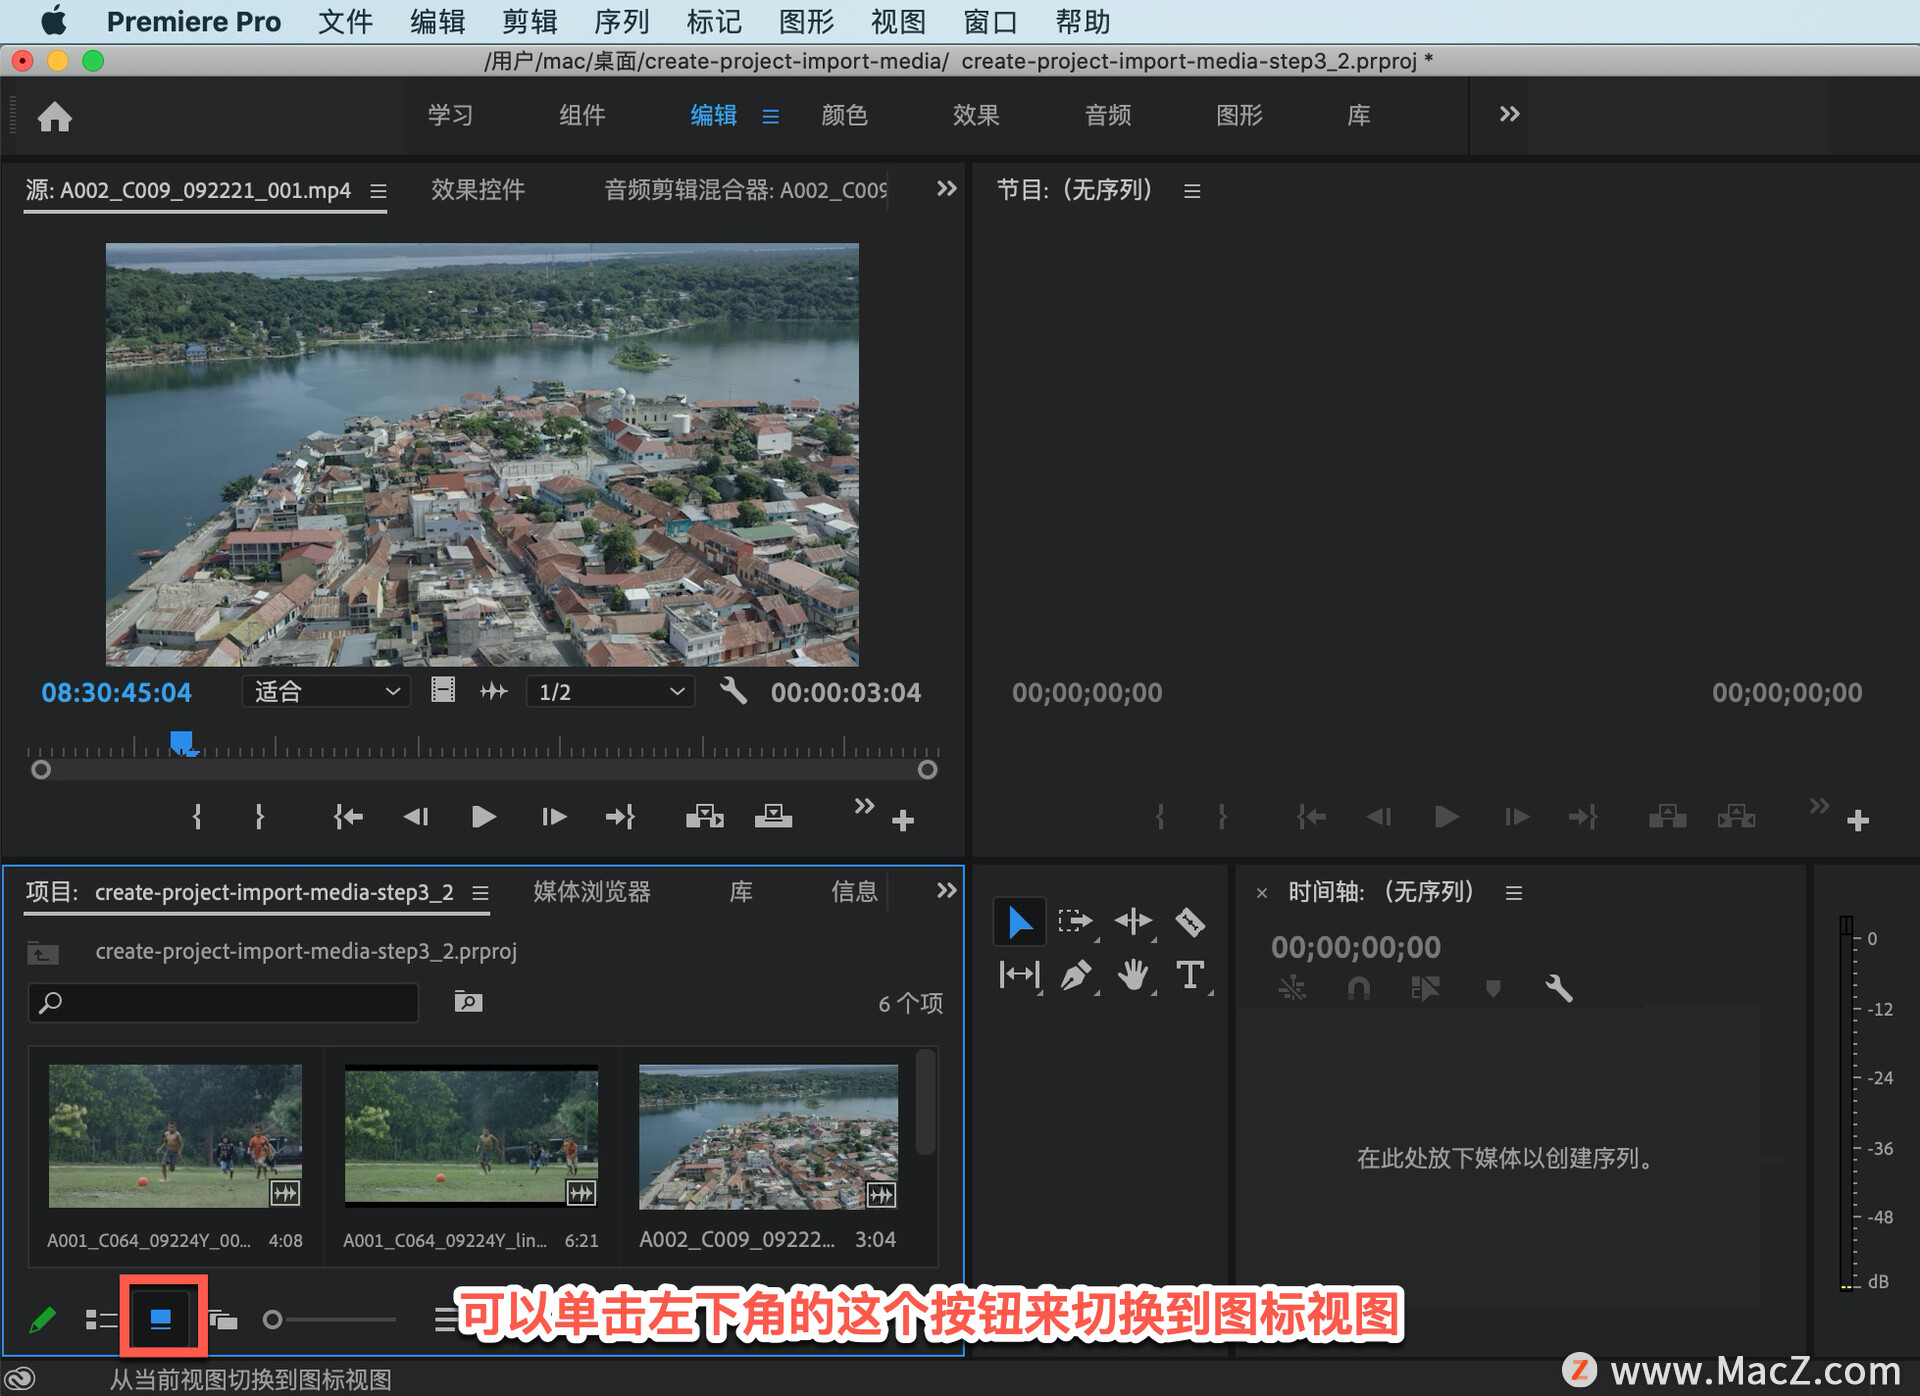Open source monitor wrench settings
Screen dimensions: 1920x1396
733,691
